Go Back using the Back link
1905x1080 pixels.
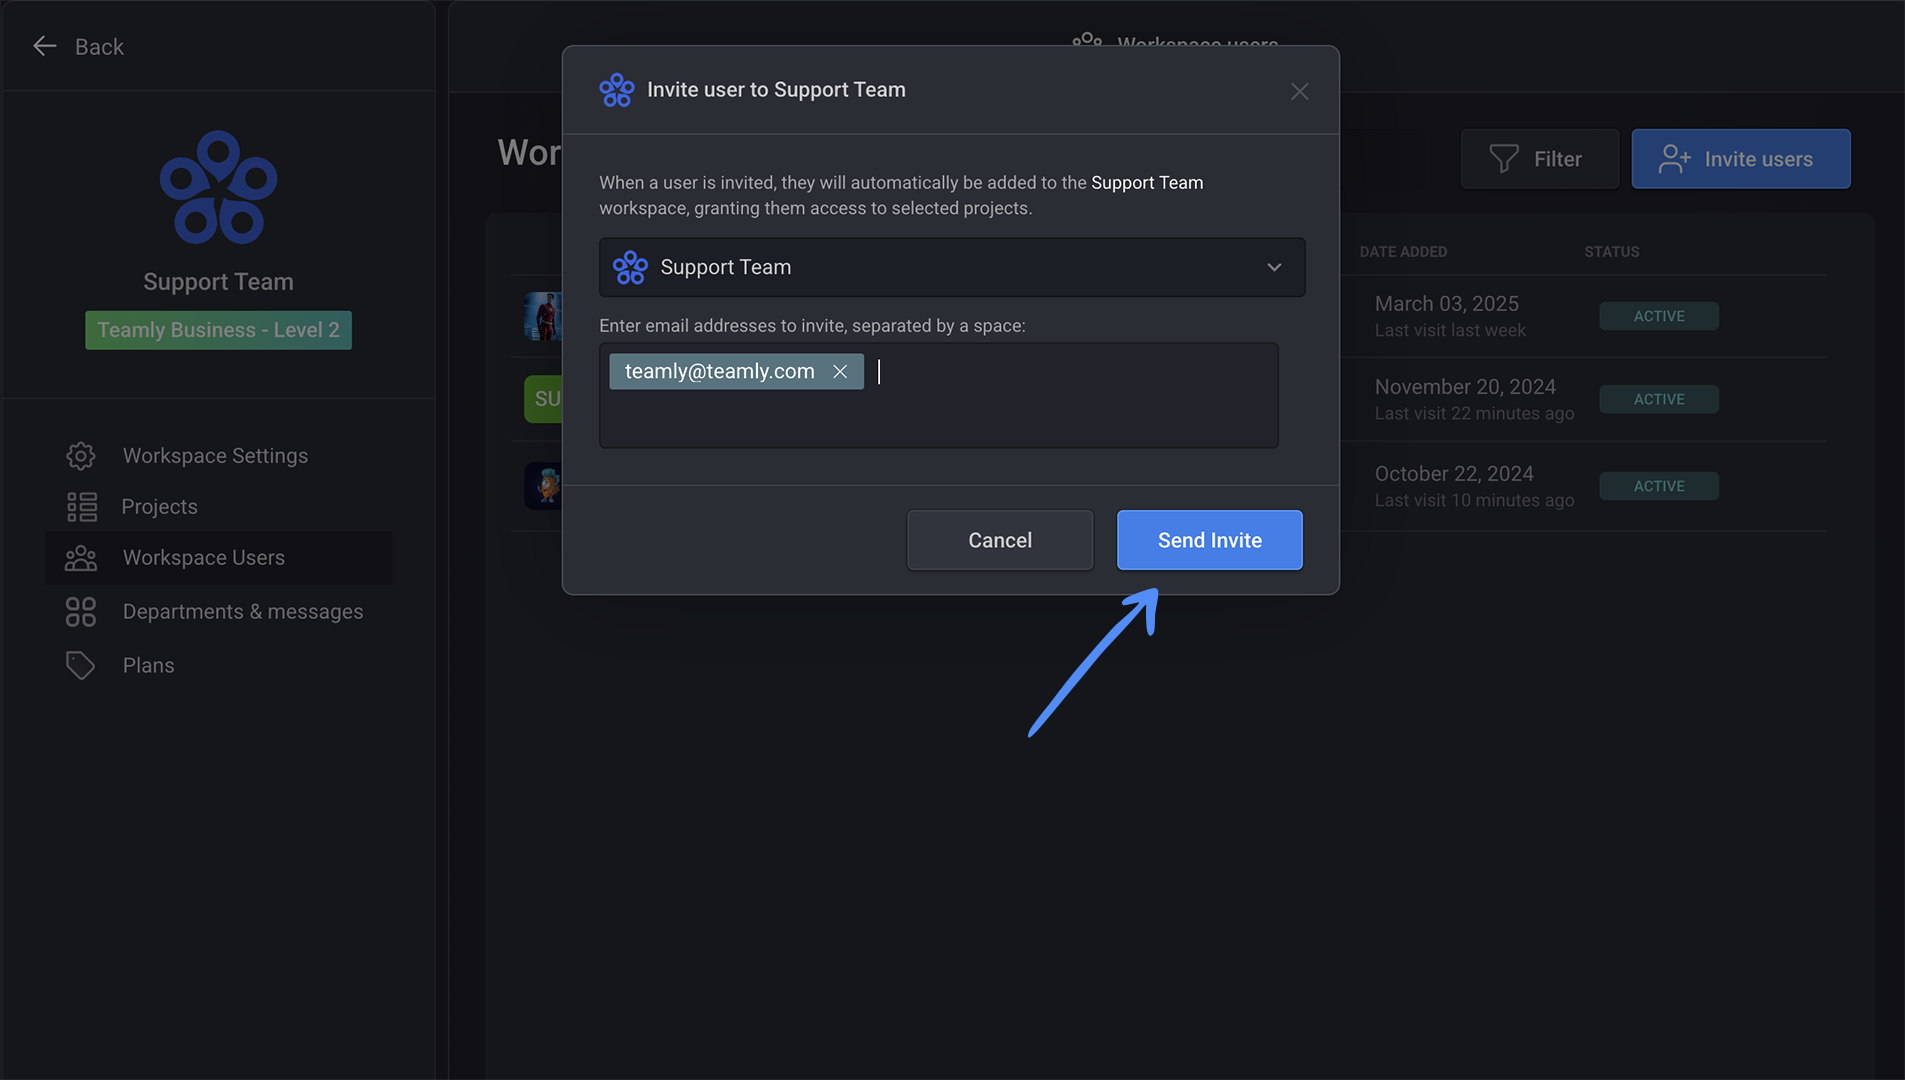tap(79, 46)
